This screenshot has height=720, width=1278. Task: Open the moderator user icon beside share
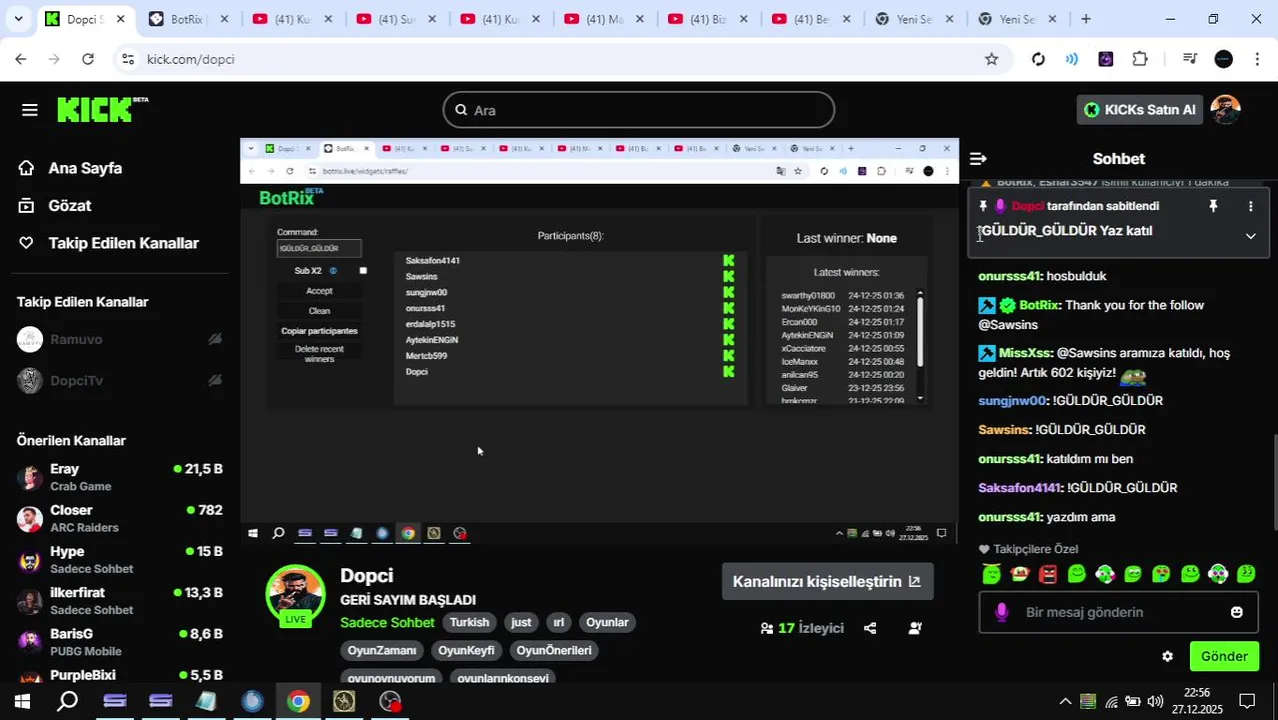coord(915,628)
